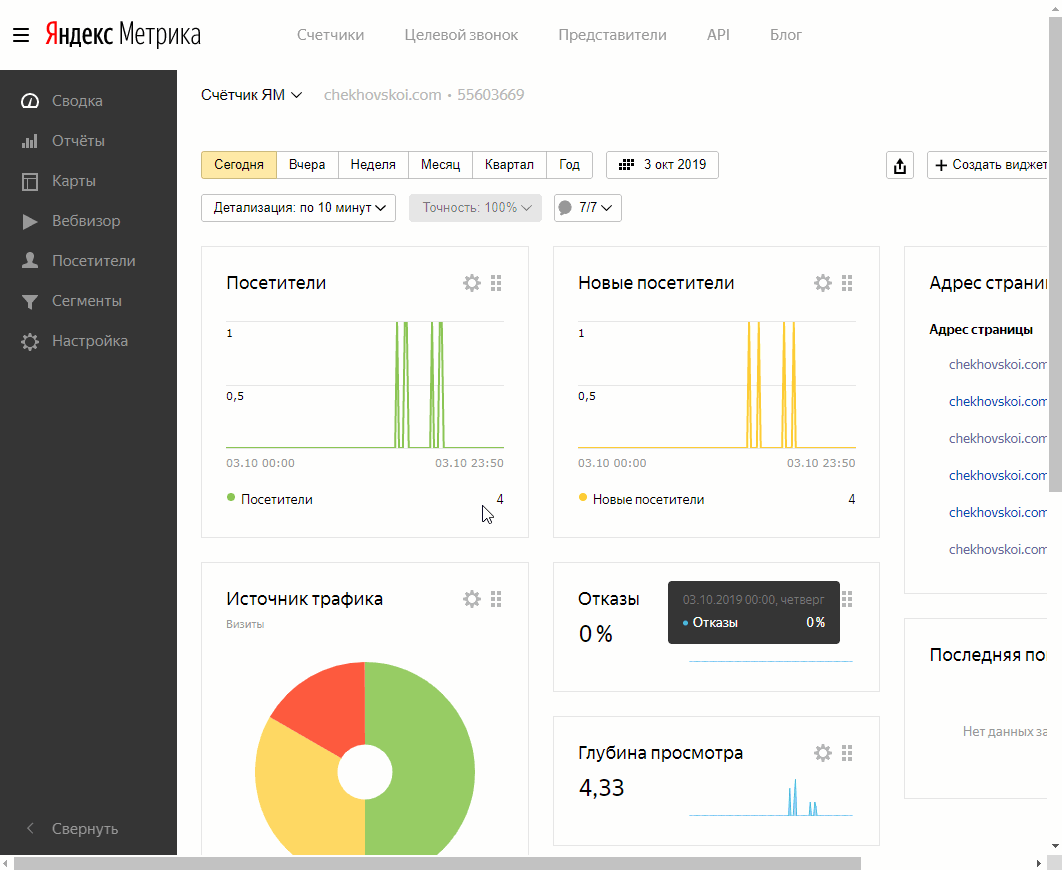Click the Посетители person icon

(x=30, y=261)
